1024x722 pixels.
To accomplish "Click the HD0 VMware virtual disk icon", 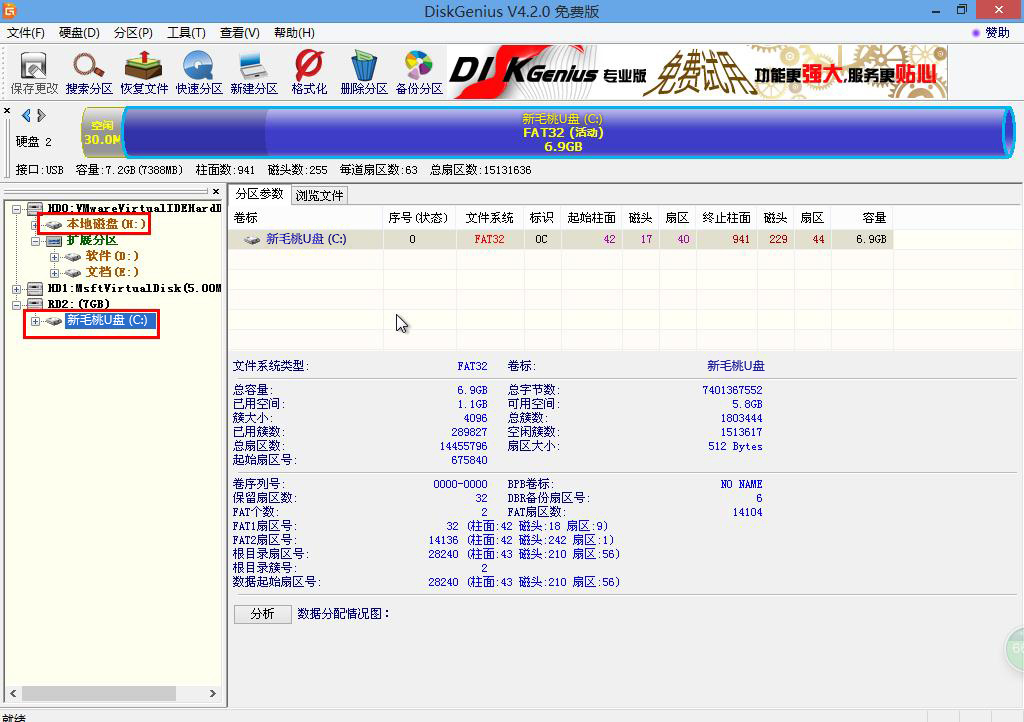I will 35,208.
